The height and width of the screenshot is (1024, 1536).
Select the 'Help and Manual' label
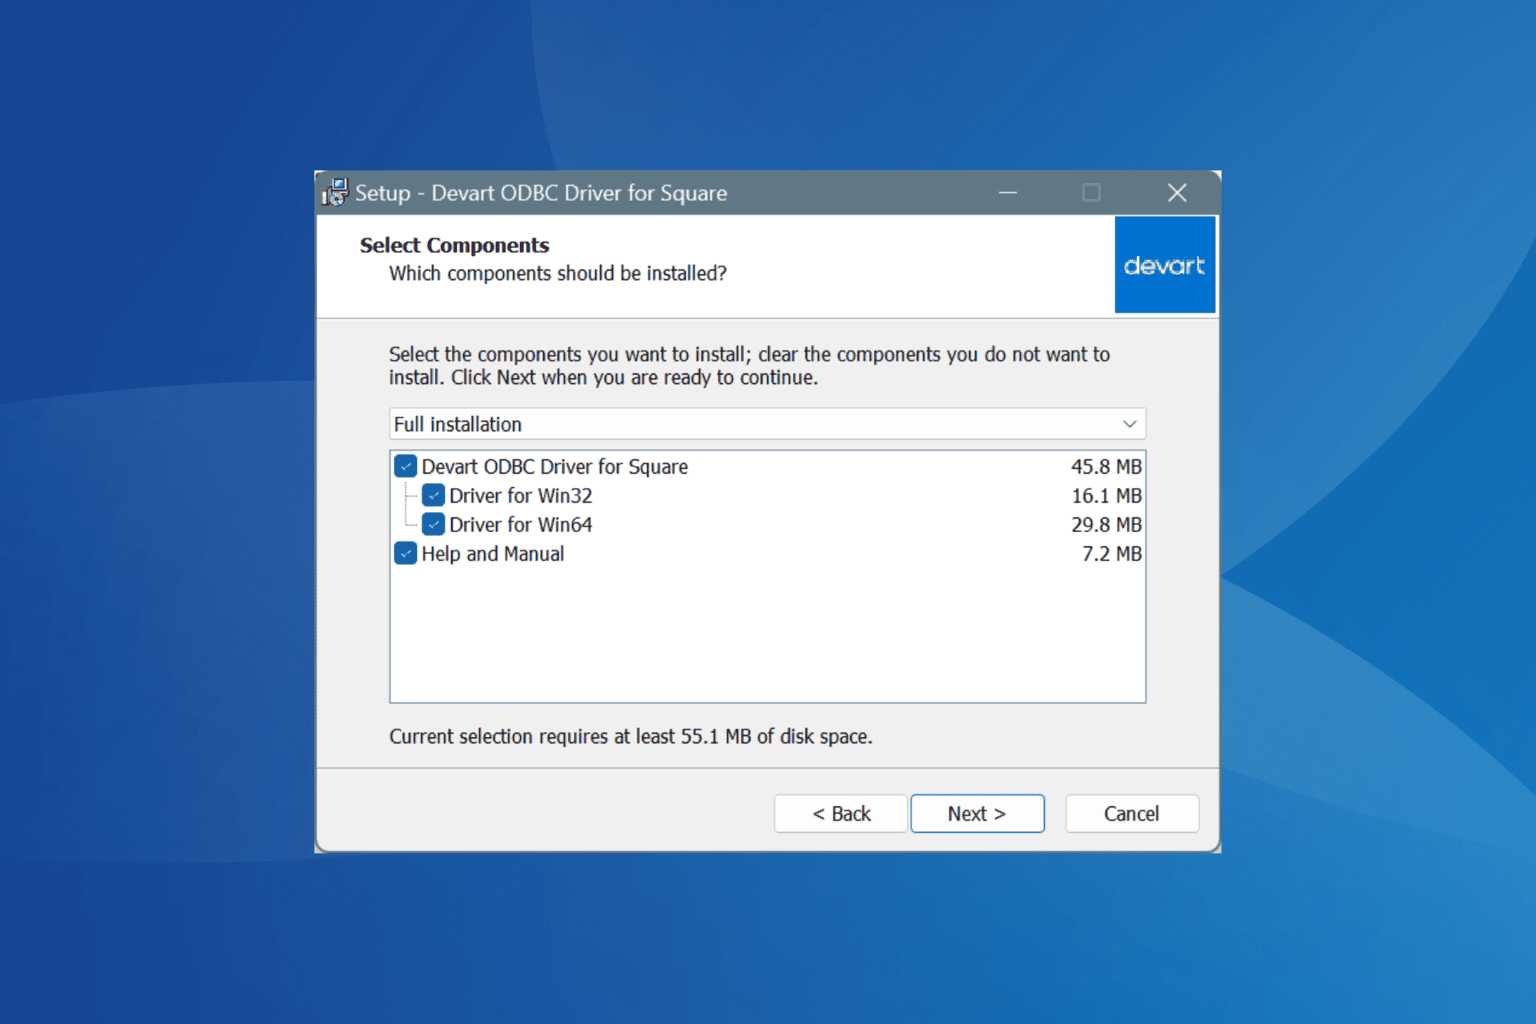[x=493, y=553]
